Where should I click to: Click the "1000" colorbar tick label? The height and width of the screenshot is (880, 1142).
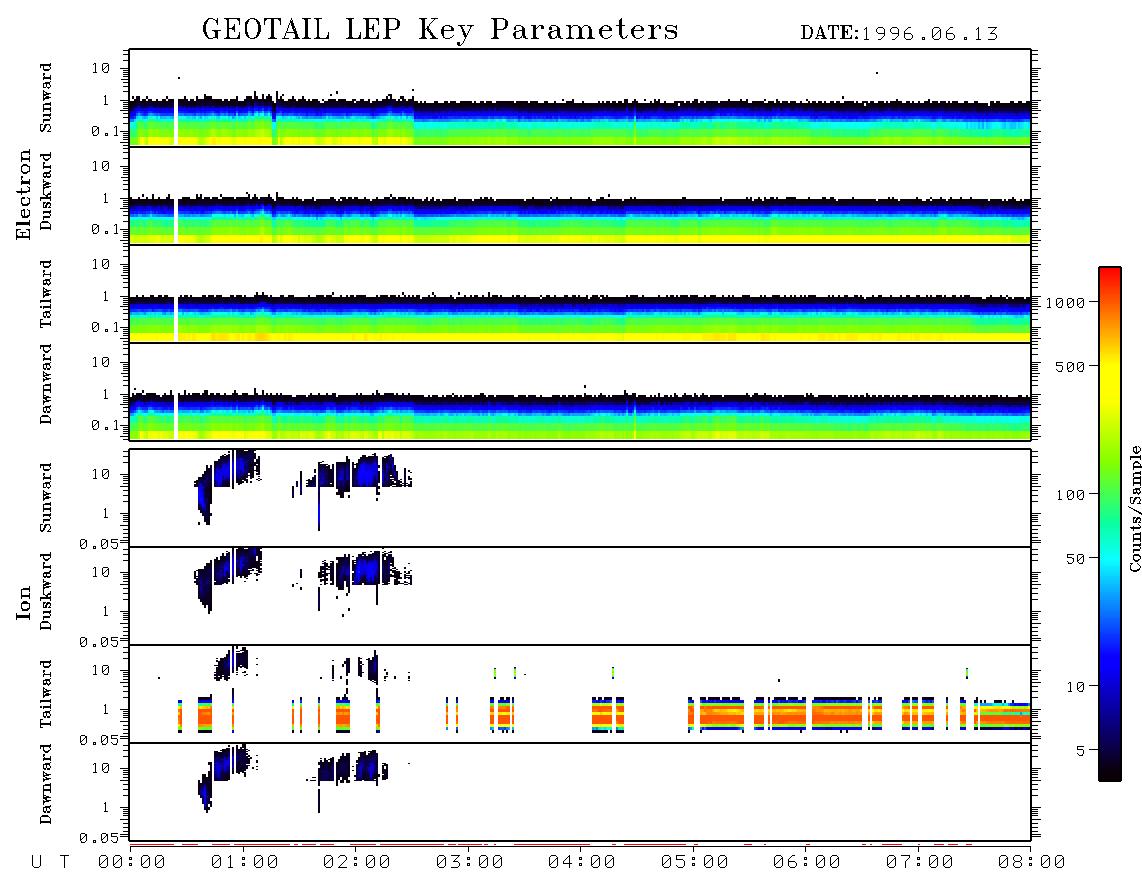click(x=1065, y=303)
